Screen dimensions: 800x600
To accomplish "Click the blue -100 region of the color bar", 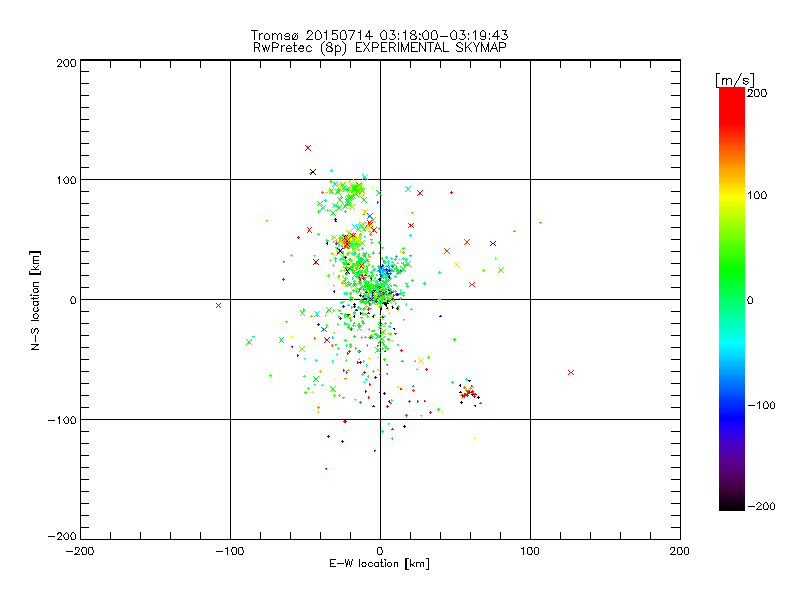I will tap(732, 405).
